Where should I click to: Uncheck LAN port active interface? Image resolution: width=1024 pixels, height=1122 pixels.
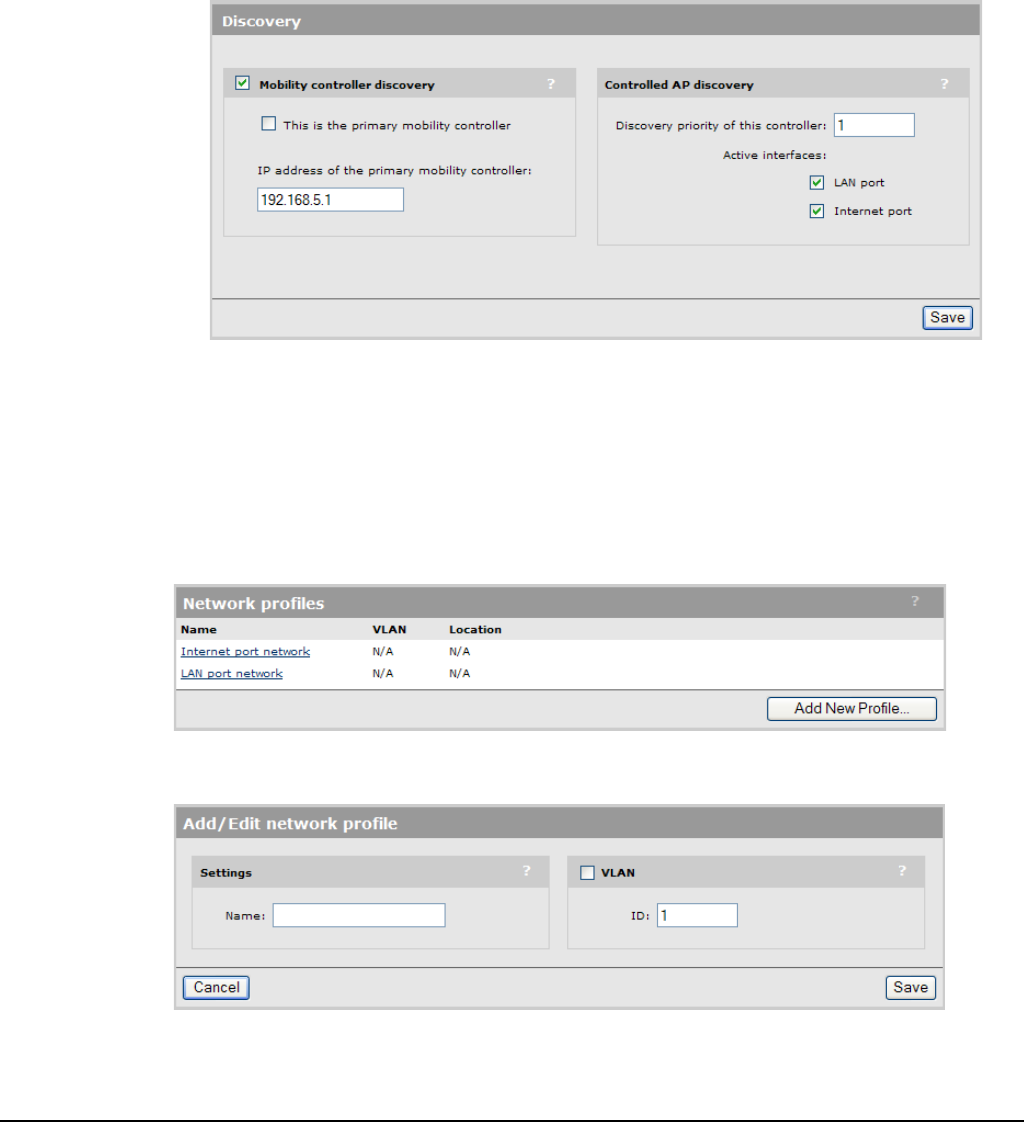(816, 182)
